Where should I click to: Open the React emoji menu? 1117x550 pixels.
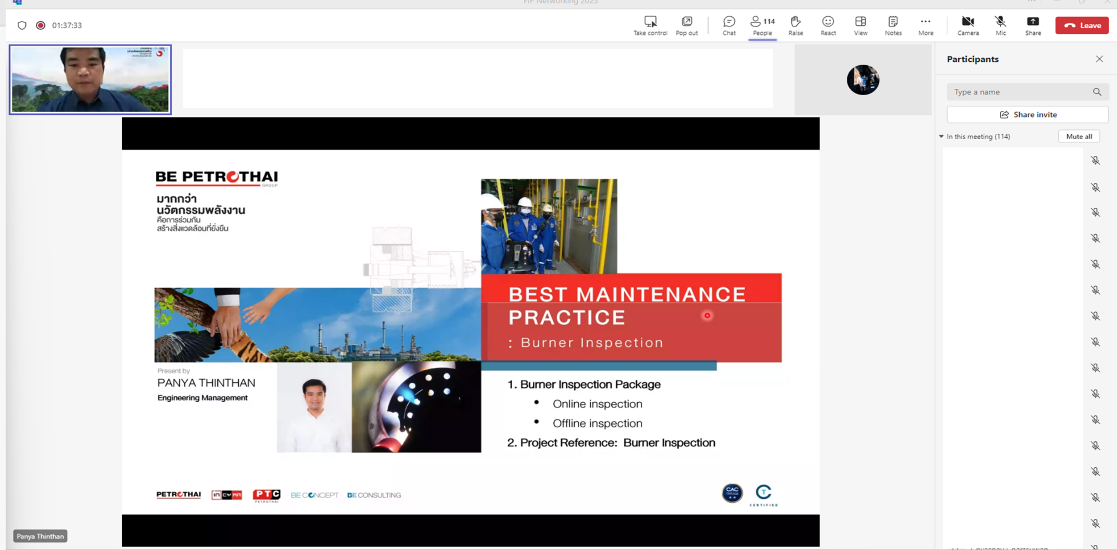[x=828, y=26]
